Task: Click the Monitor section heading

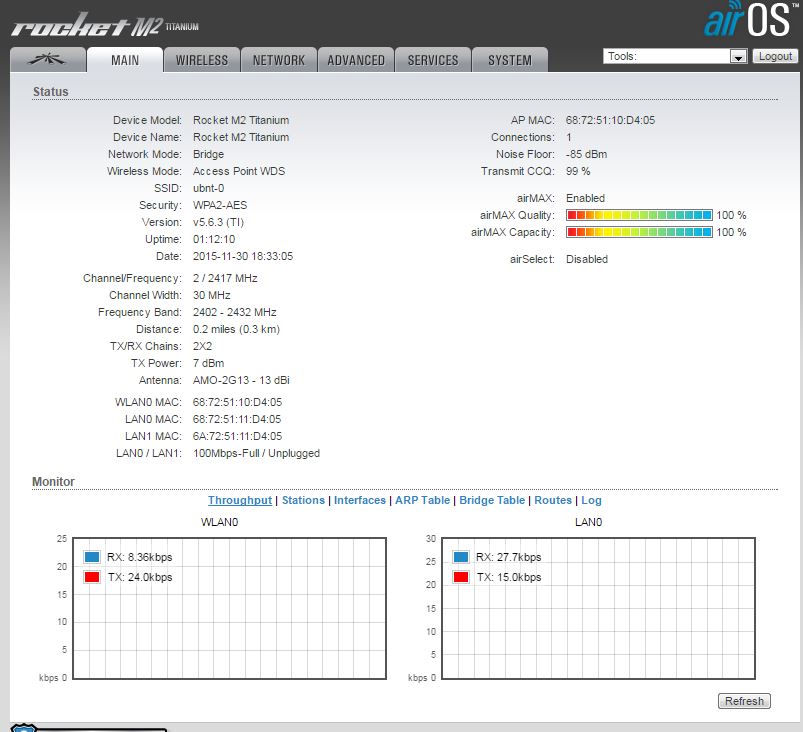Action: pyautogui.click(x=53, y=482)
